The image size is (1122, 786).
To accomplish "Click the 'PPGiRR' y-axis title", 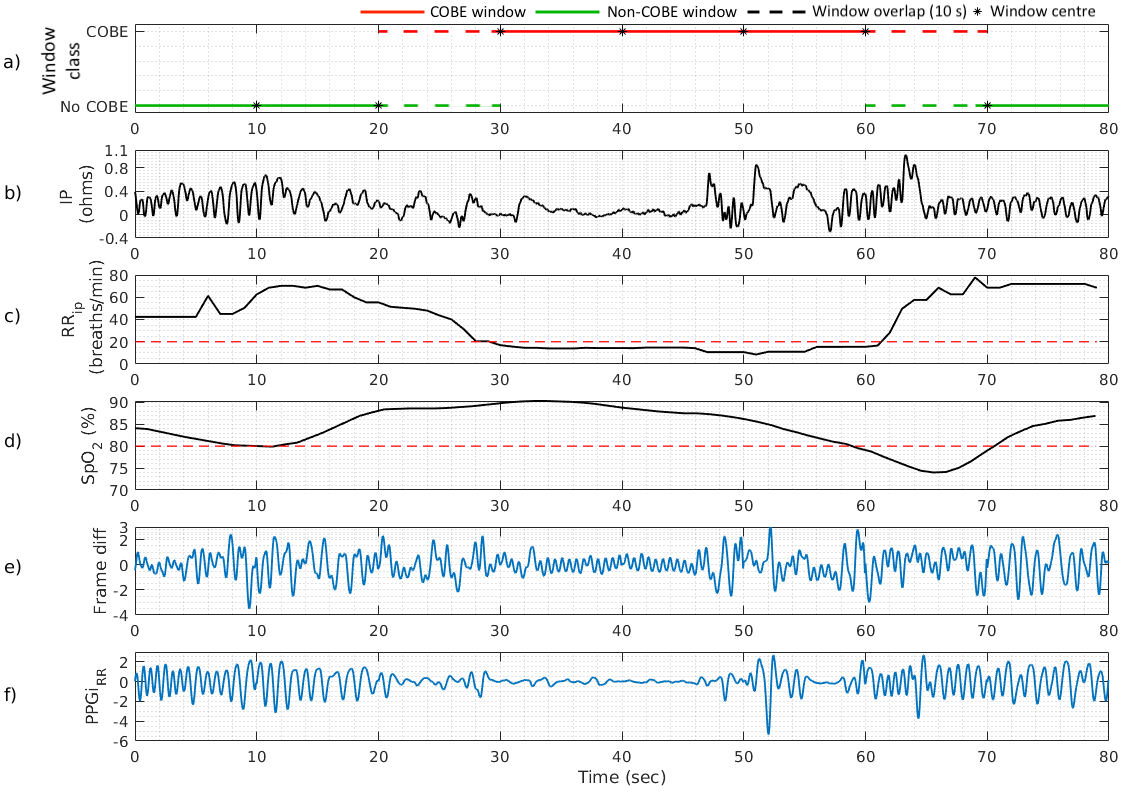I will tap(96, 695).
